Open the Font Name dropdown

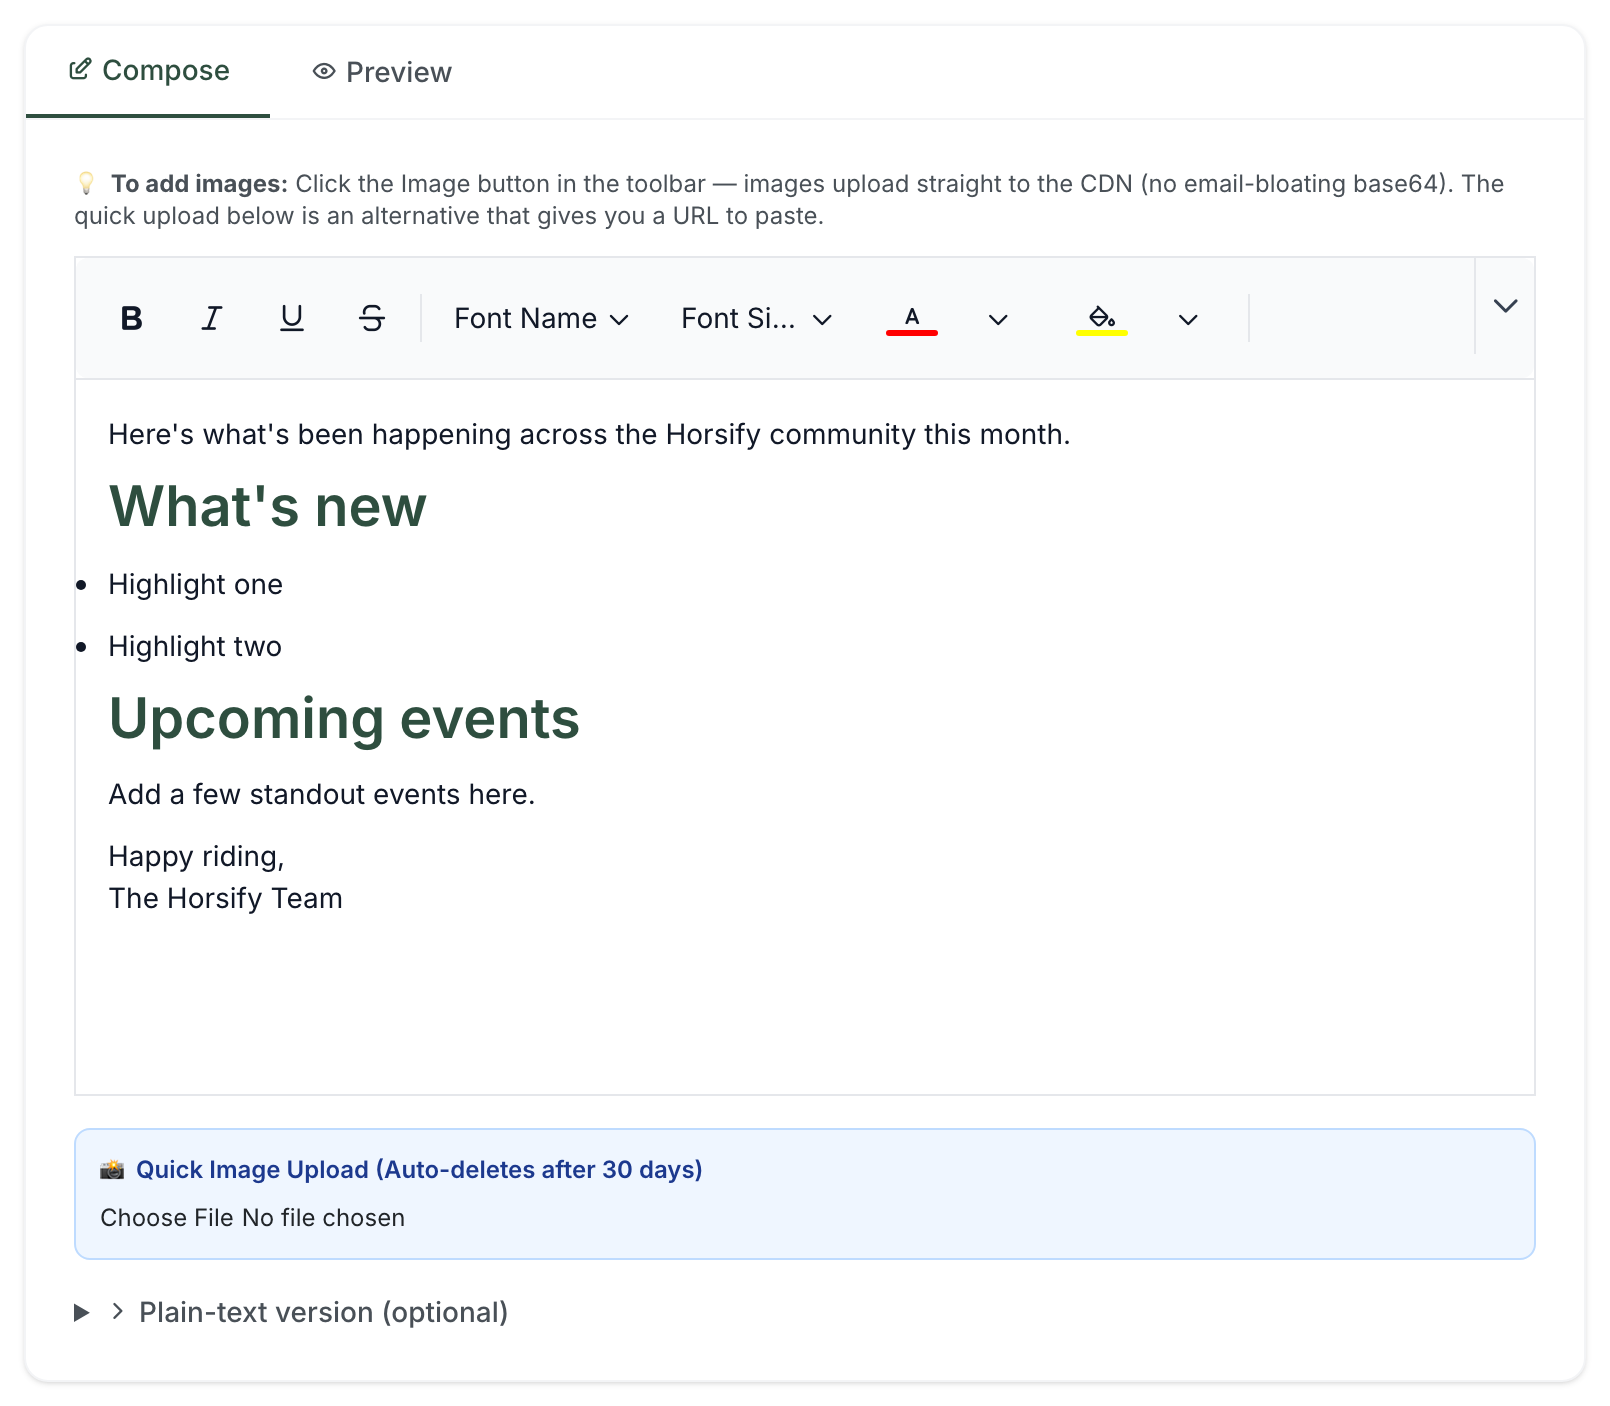click(541, 319)
